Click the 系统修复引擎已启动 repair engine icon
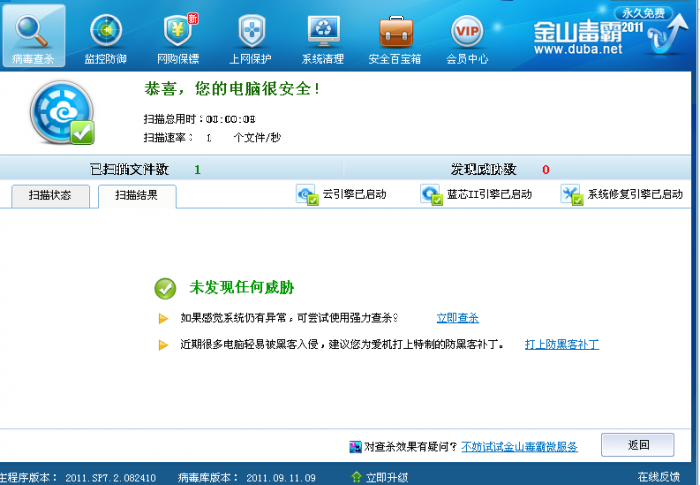The image size is (700, 485). pyautogui.click(x=572, y=195)
